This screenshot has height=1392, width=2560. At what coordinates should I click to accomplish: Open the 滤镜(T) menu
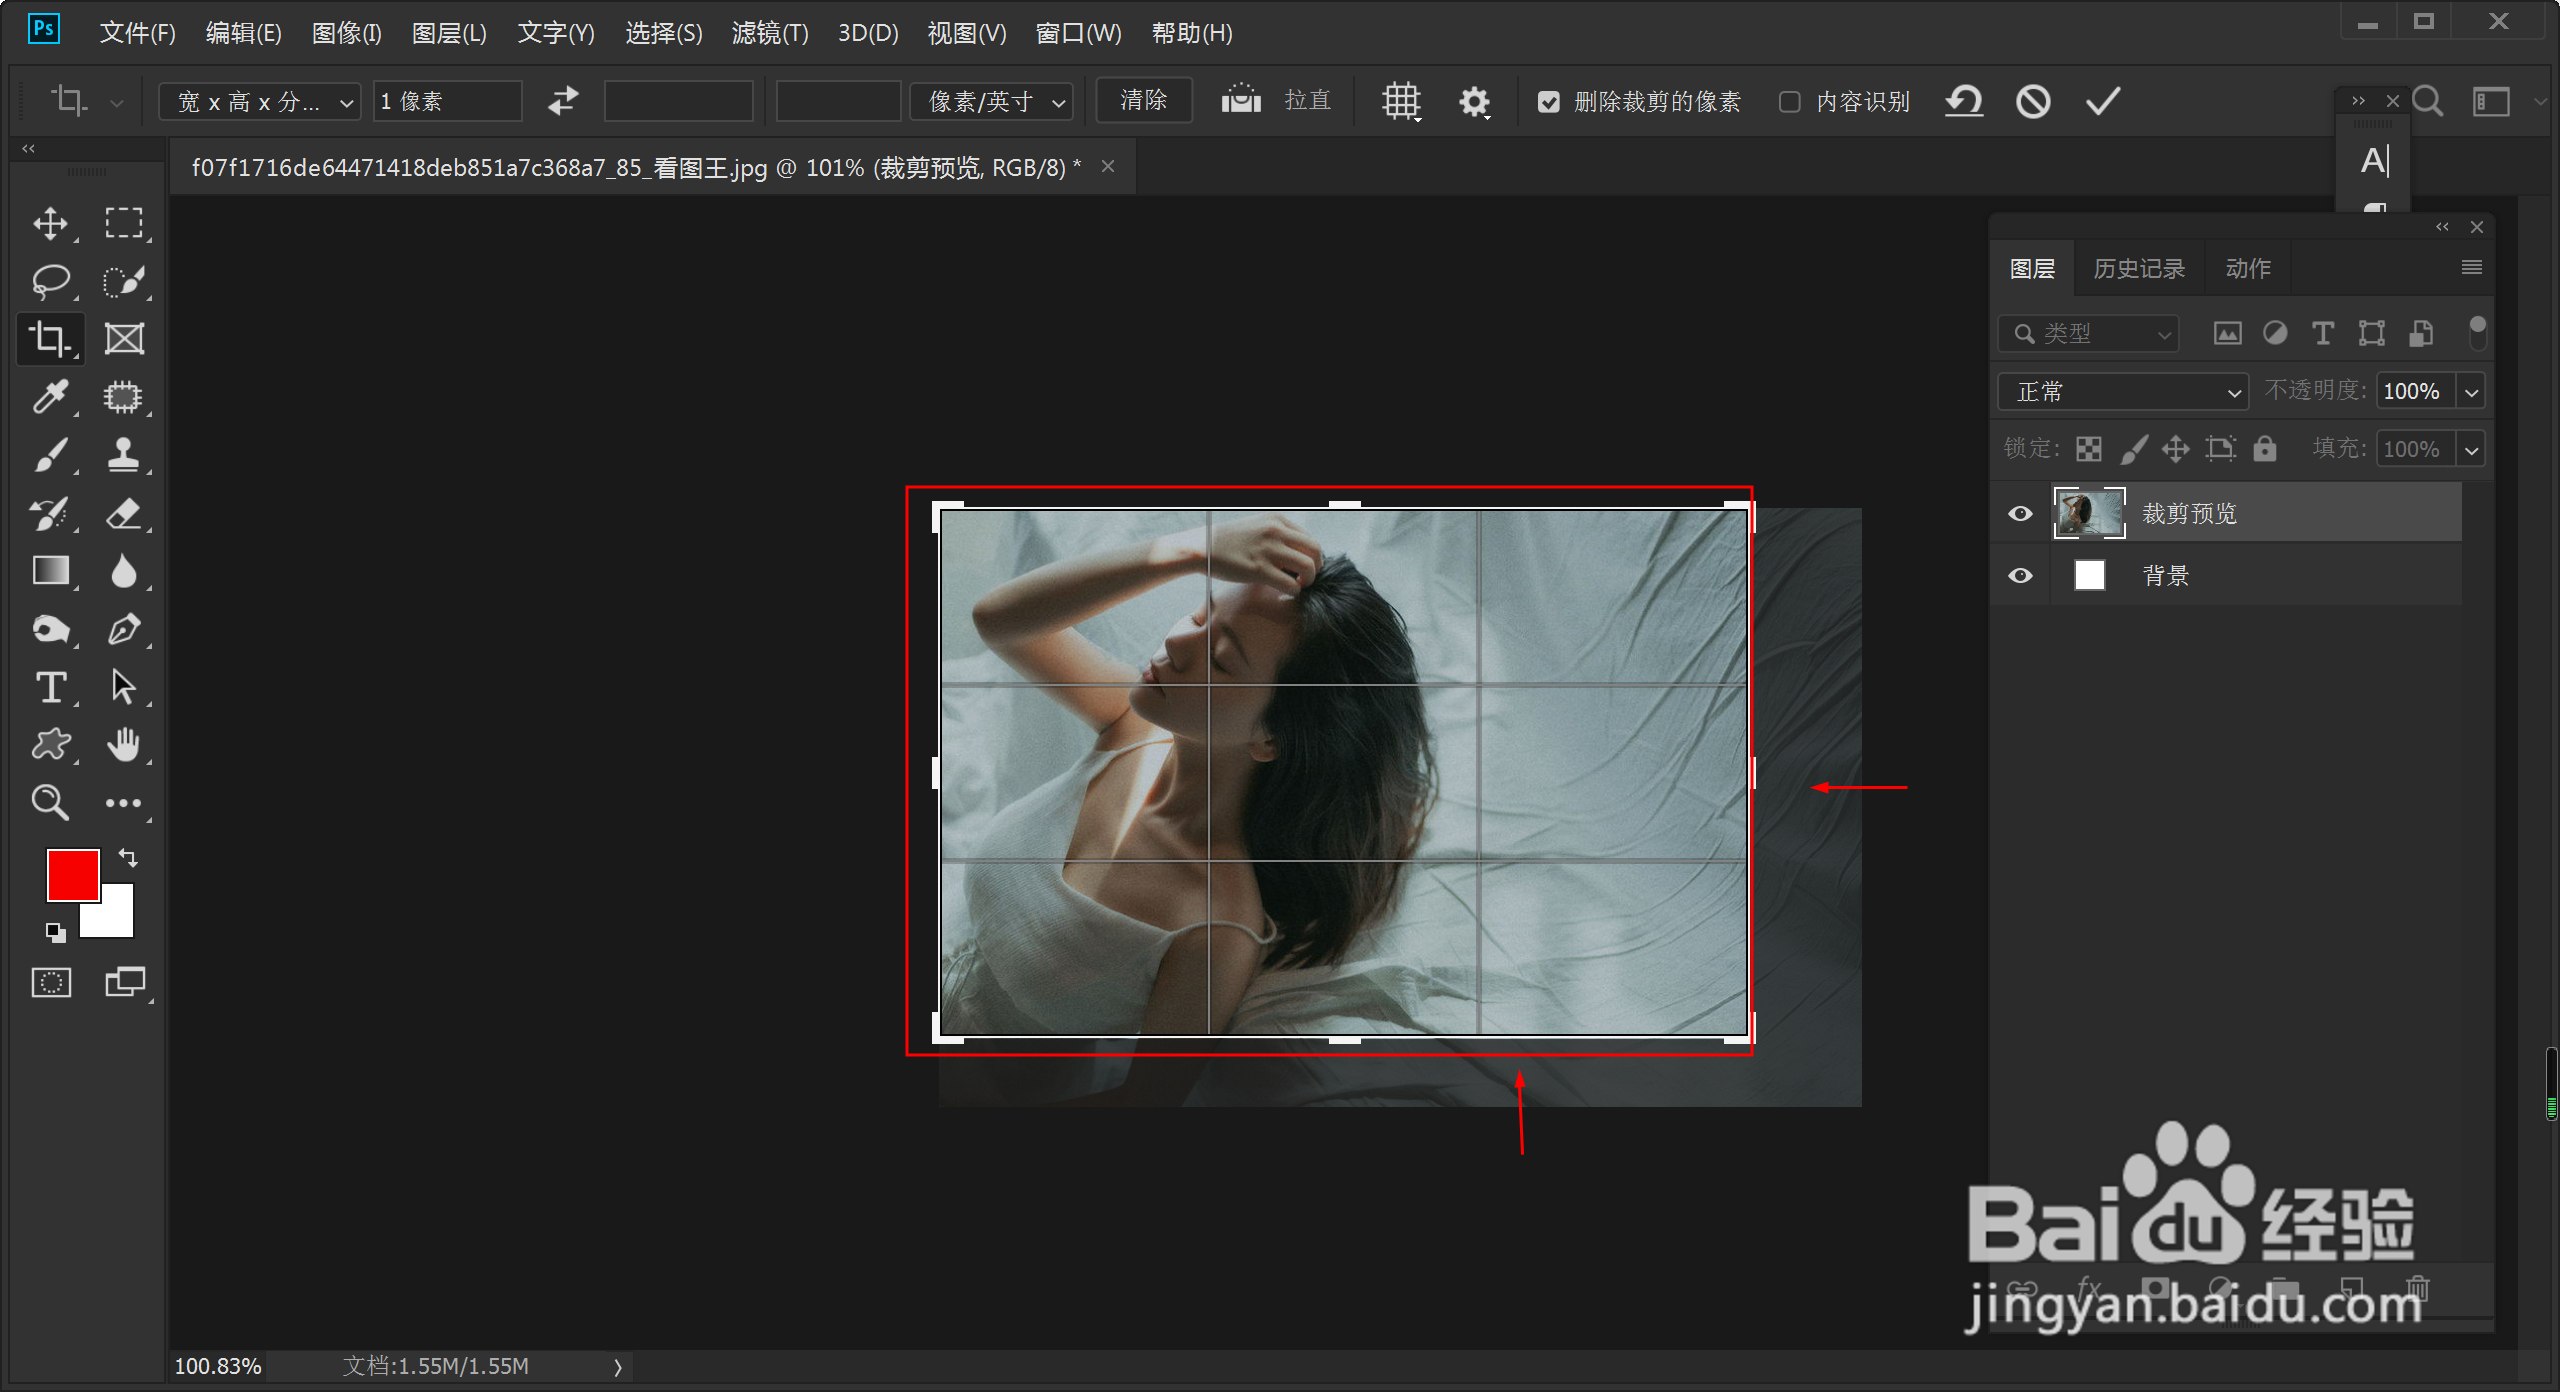tap(769, 33)
